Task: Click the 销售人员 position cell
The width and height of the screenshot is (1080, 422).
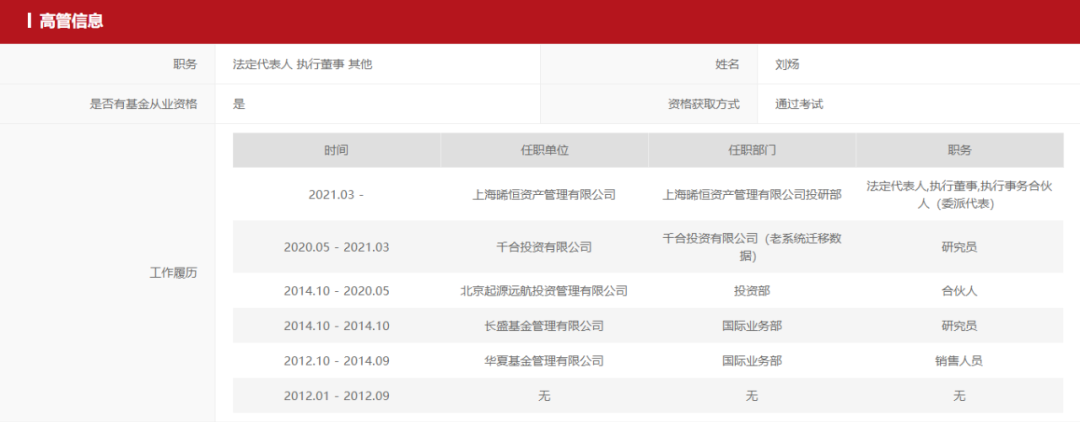Action: click(959, 361)
